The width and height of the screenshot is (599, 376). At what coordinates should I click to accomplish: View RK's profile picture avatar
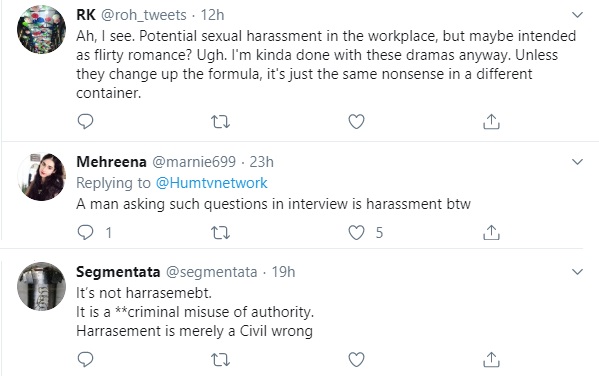click(x=41, y=29)
